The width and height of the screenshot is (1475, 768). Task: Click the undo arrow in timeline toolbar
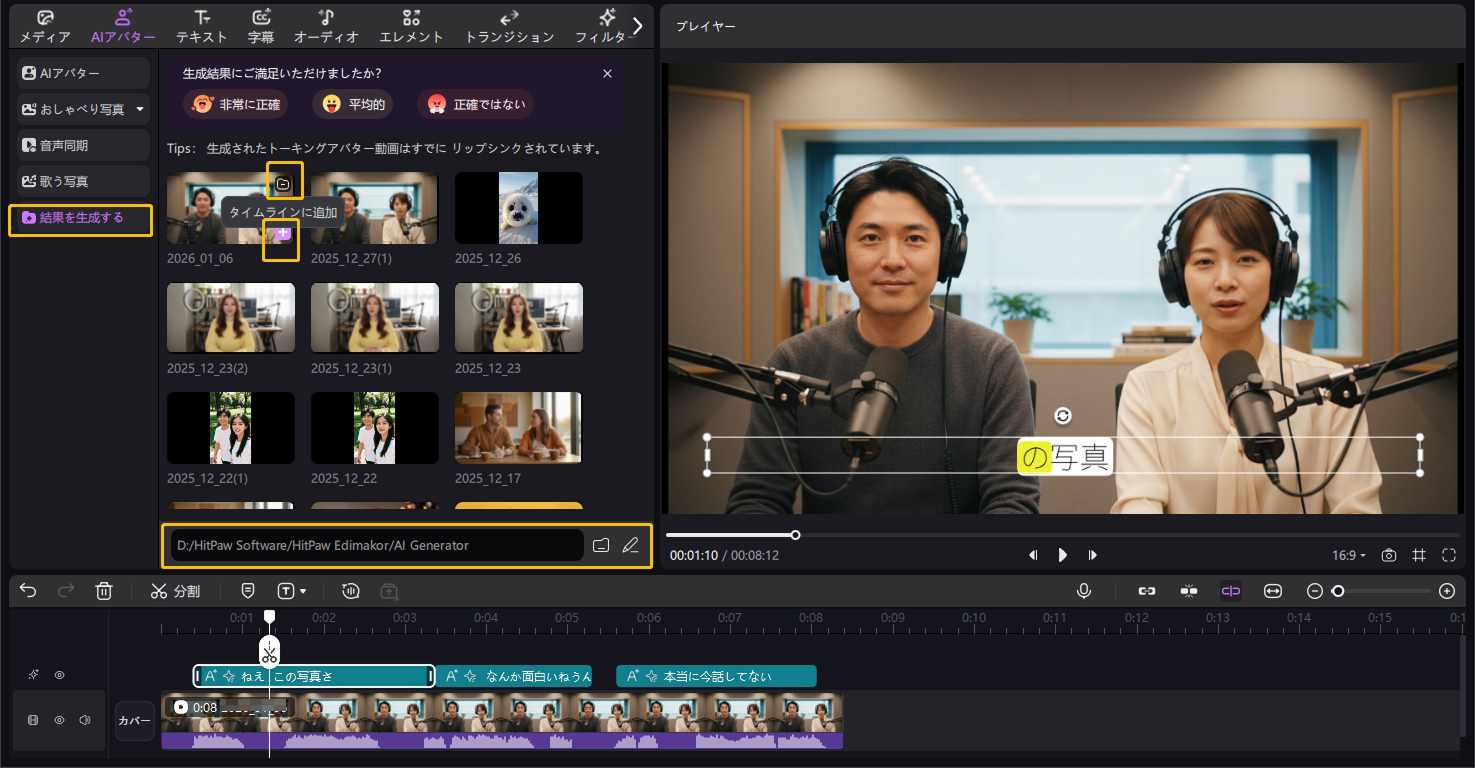click(28, 591)
